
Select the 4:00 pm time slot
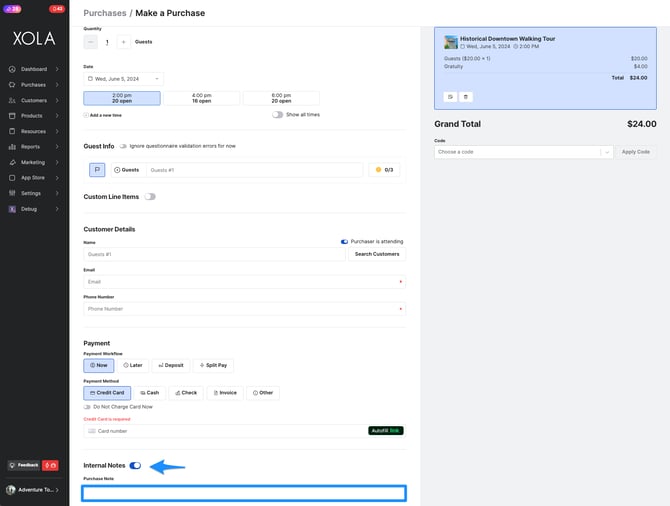coord(202,98)
